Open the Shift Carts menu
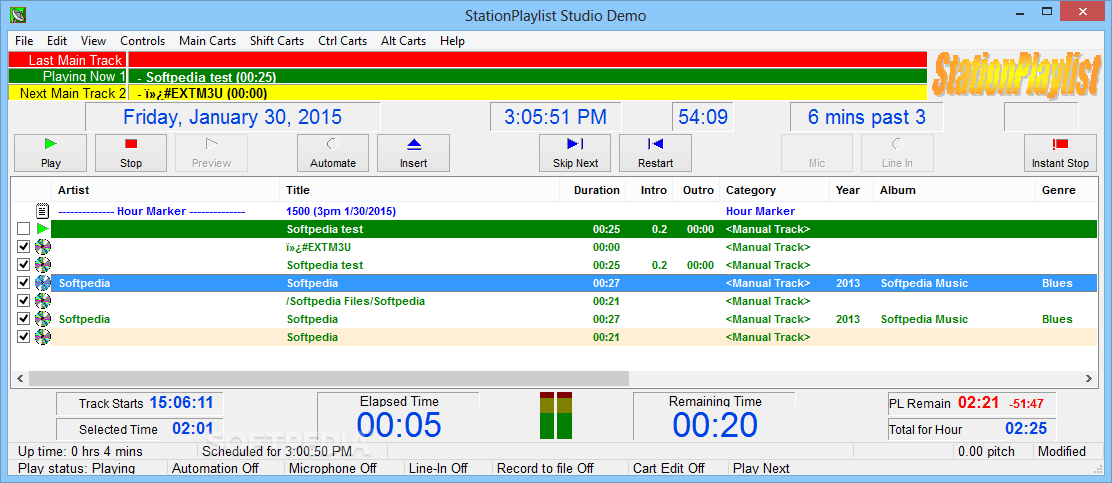1112x483 pixels. (x=277, y=41)
